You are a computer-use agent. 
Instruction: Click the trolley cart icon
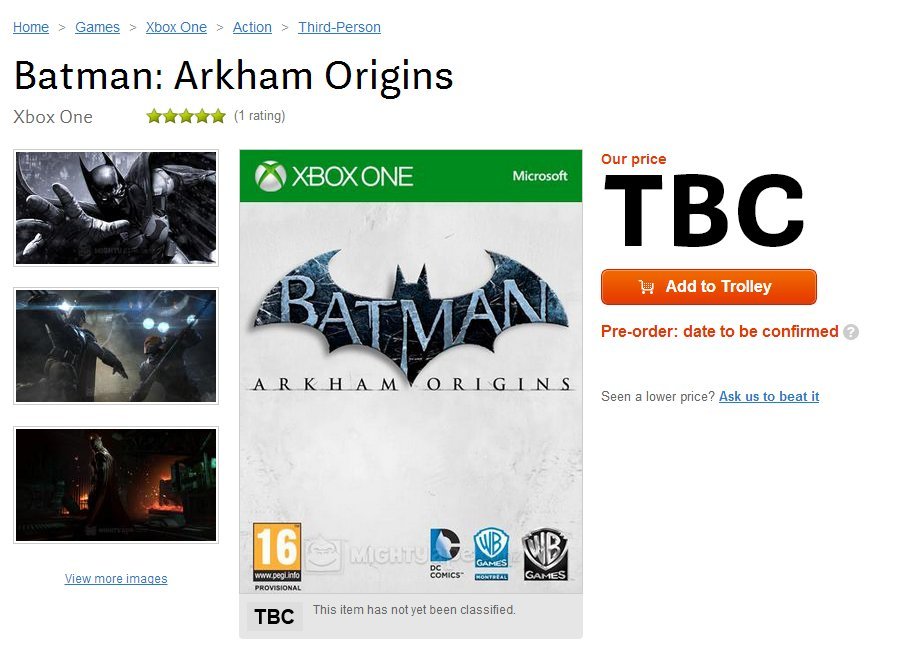[647, 287]
